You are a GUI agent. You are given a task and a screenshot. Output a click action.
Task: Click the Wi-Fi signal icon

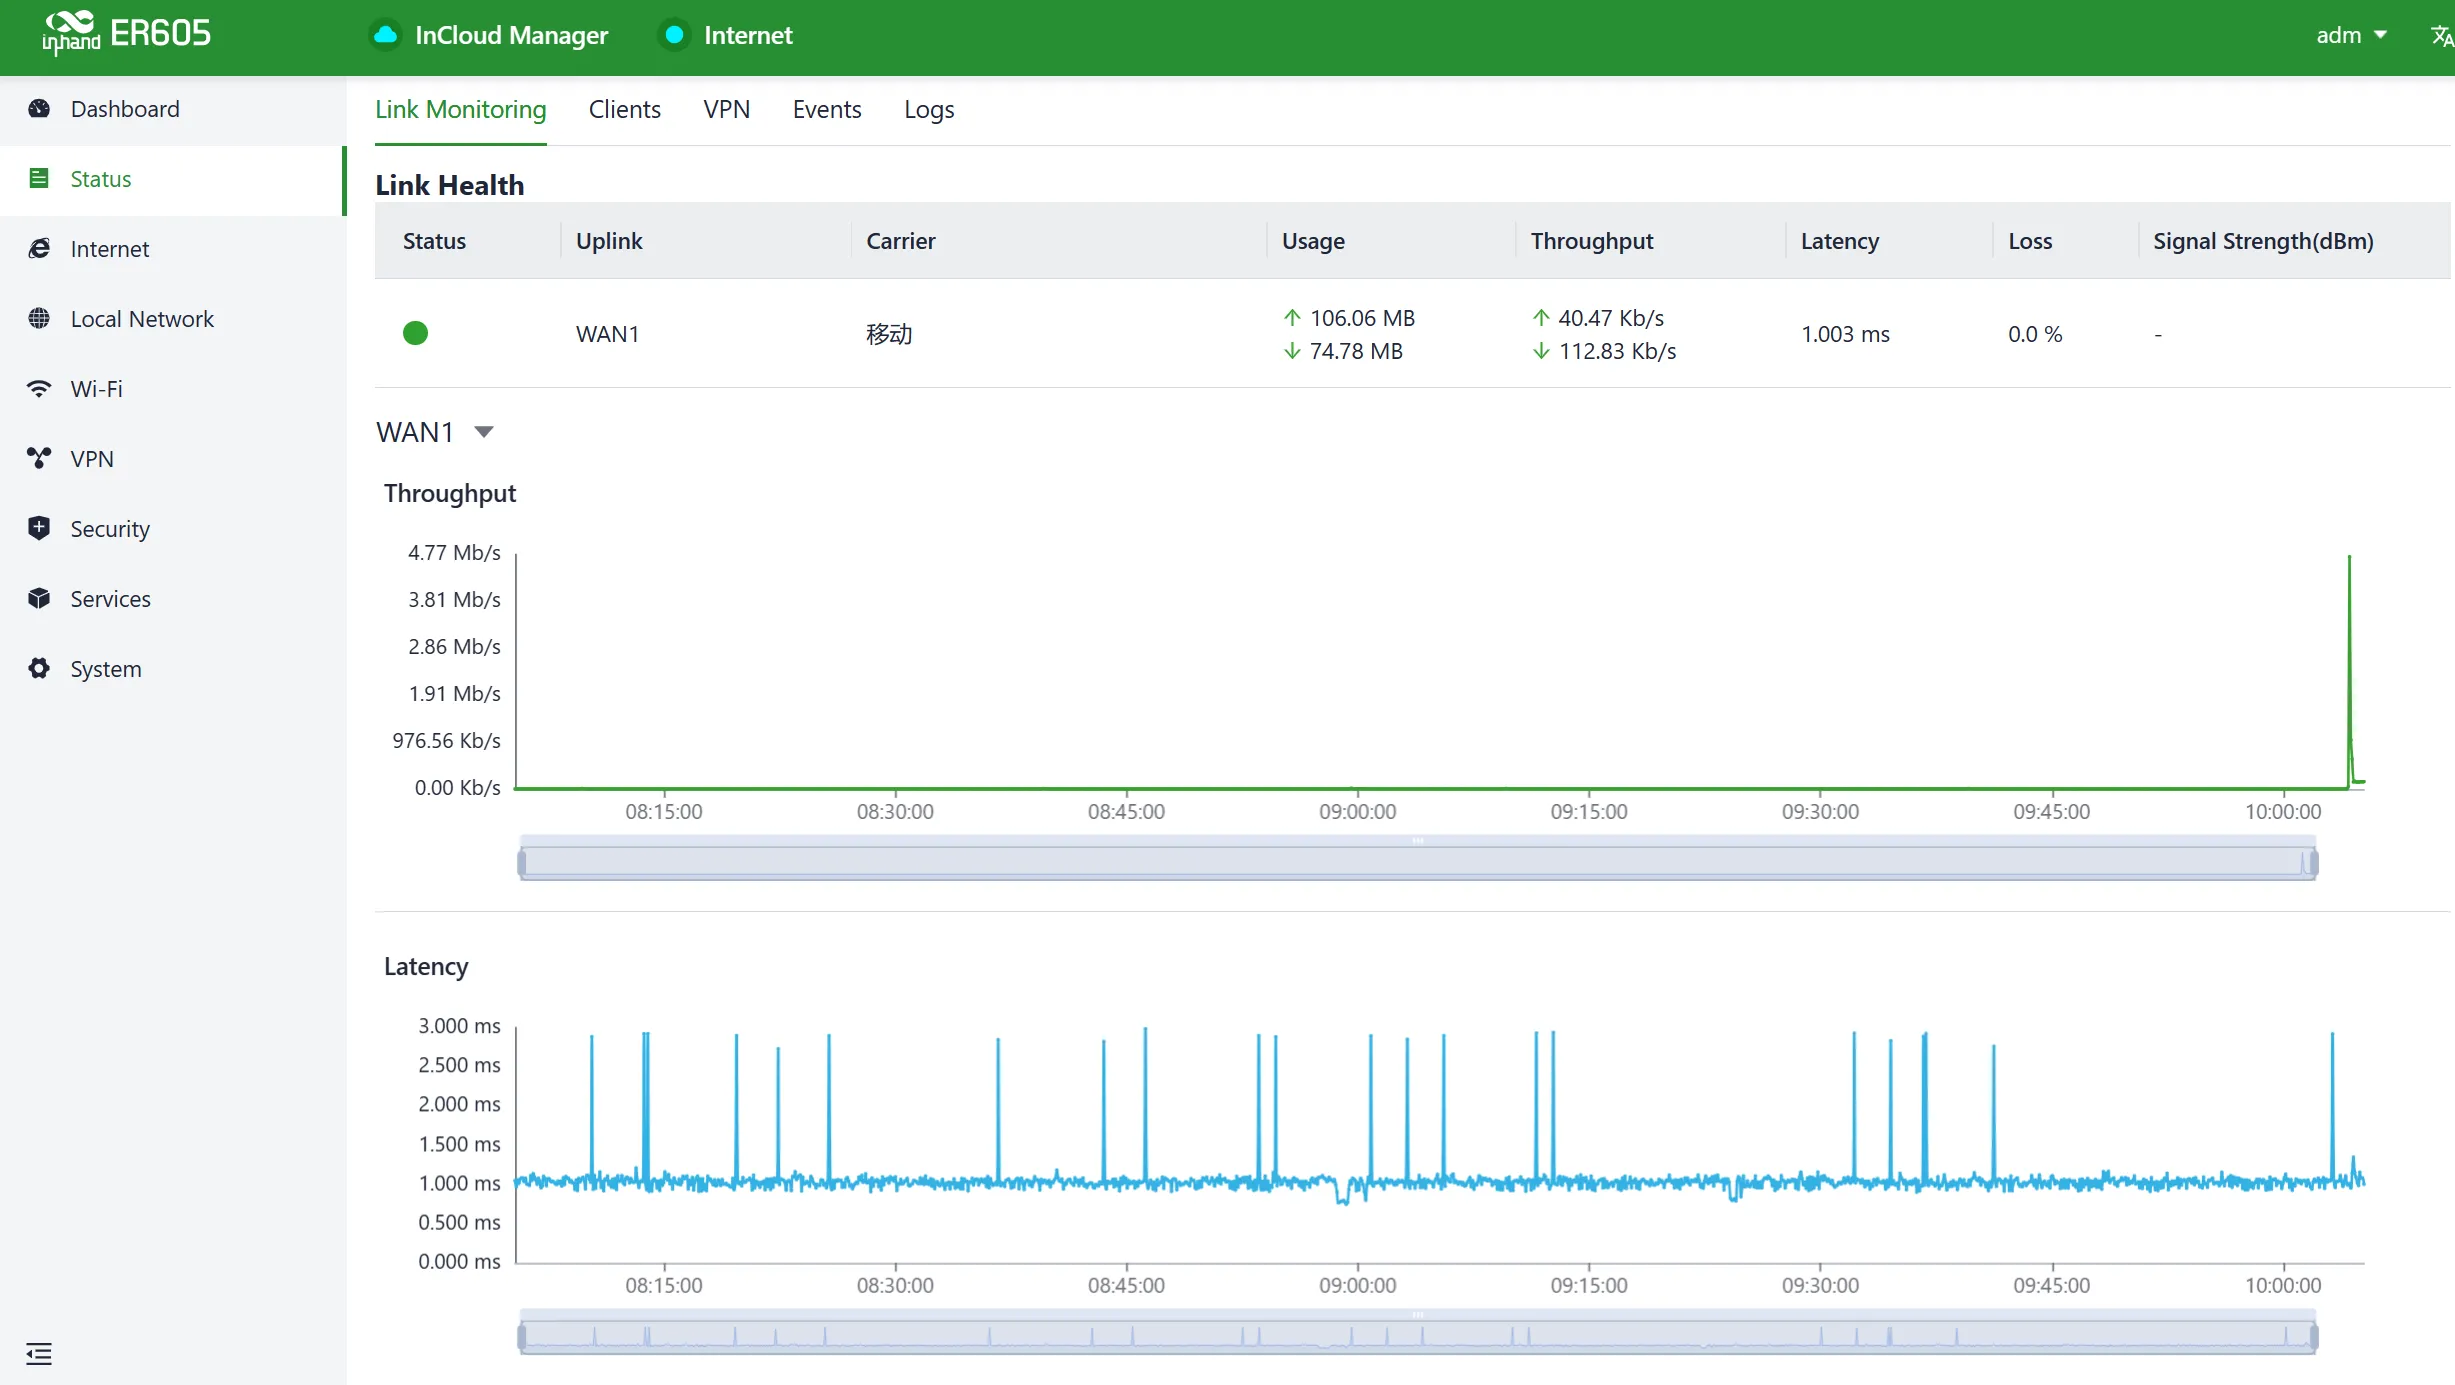click(39, 388)
